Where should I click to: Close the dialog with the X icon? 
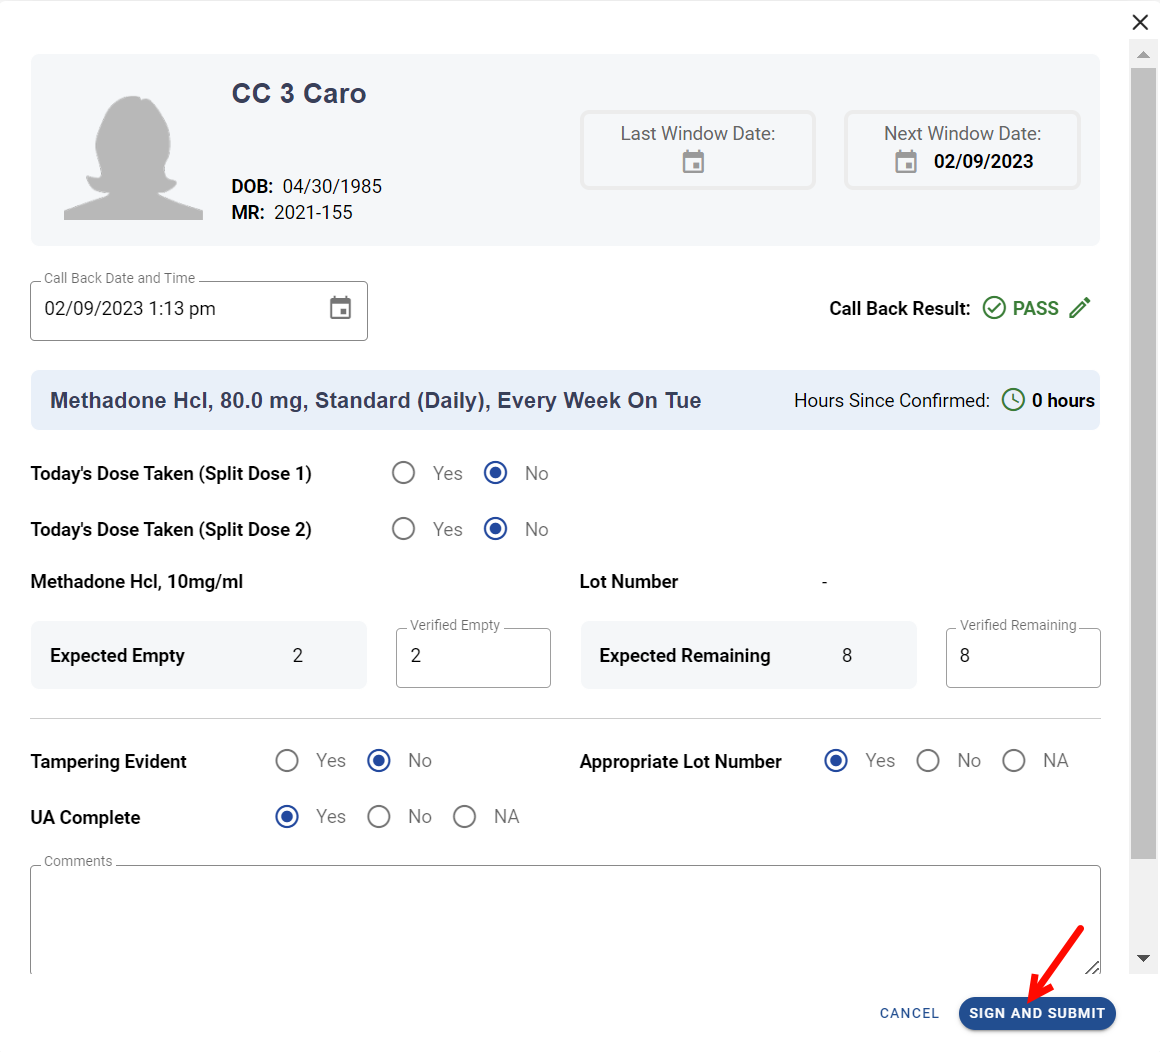1140,22
